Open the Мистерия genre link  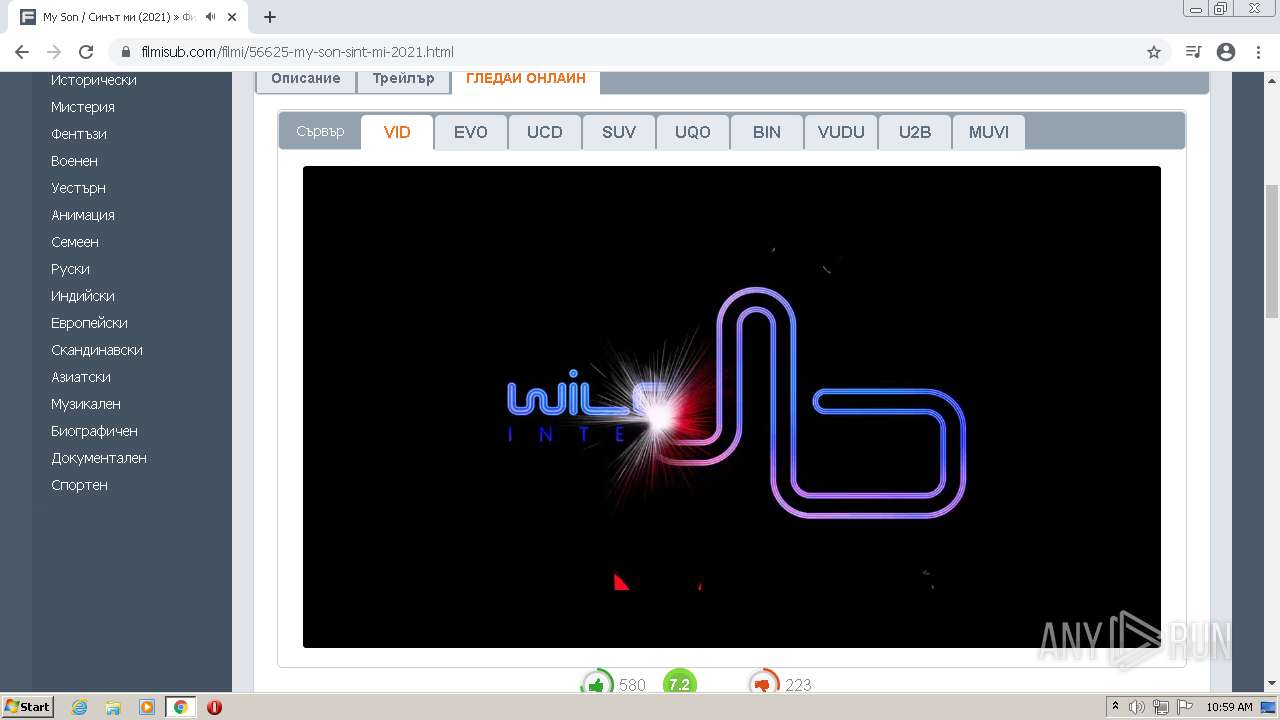[x=83, y=107]
